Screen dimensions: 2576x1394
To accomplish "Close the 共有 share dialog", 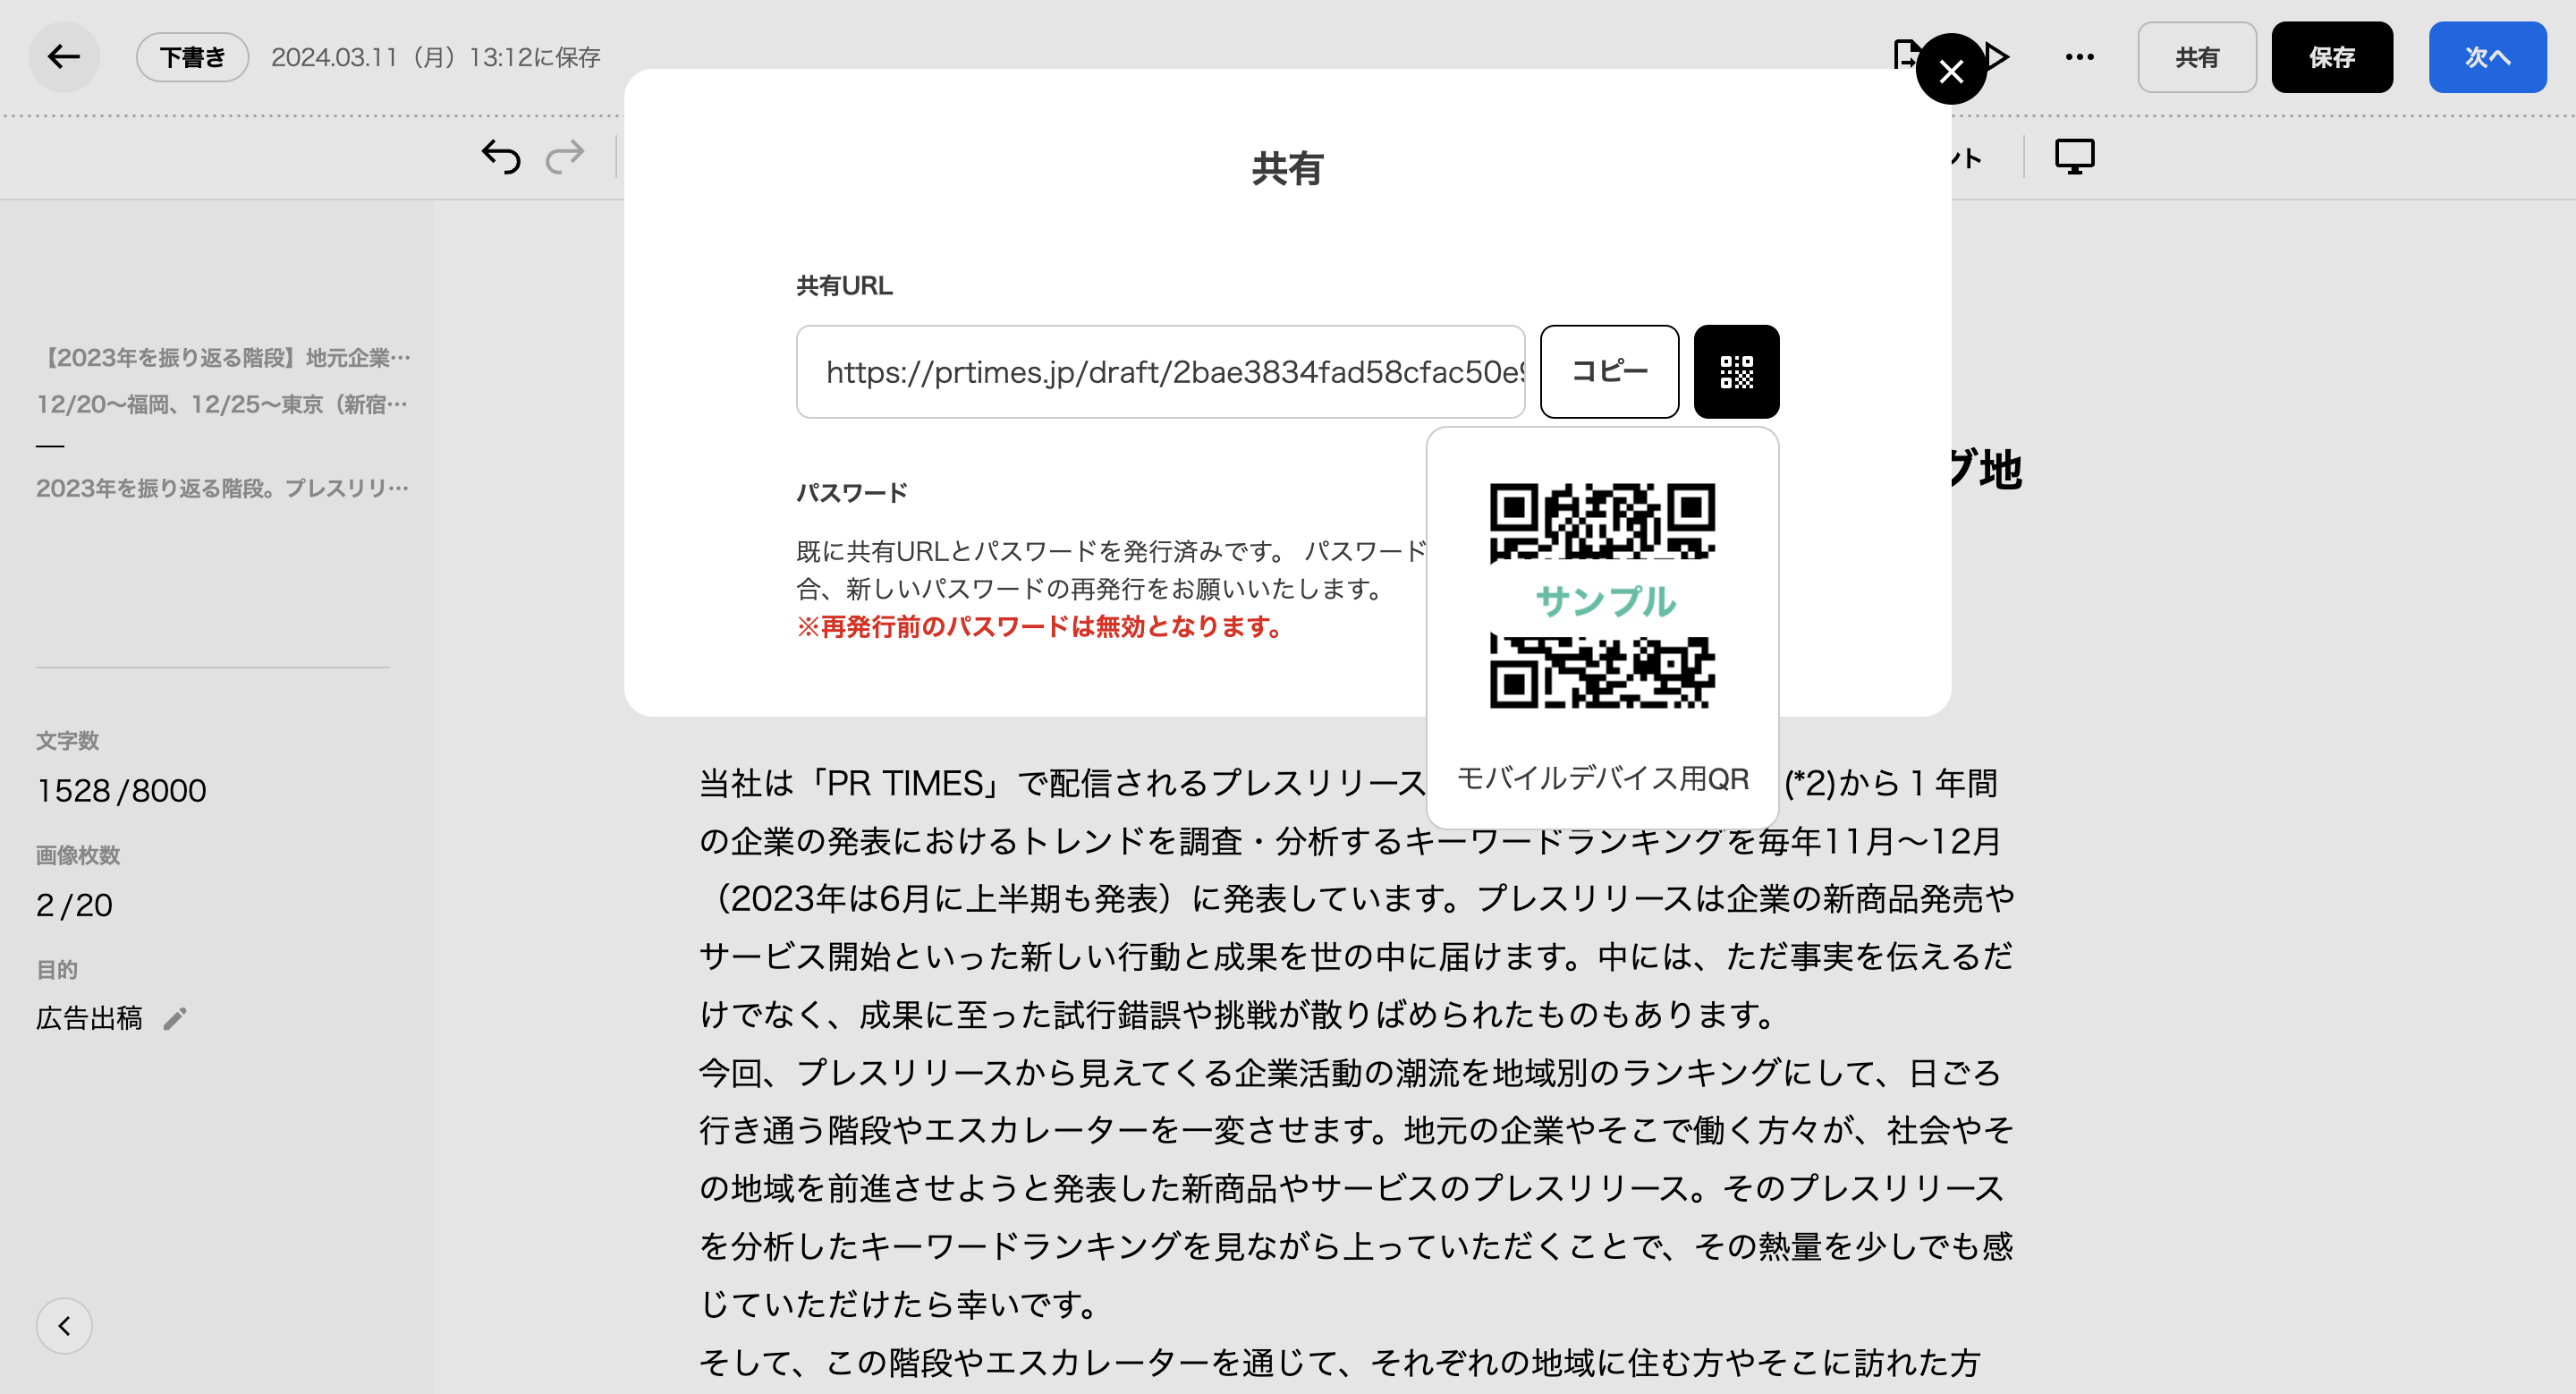I will point(1950,70).
